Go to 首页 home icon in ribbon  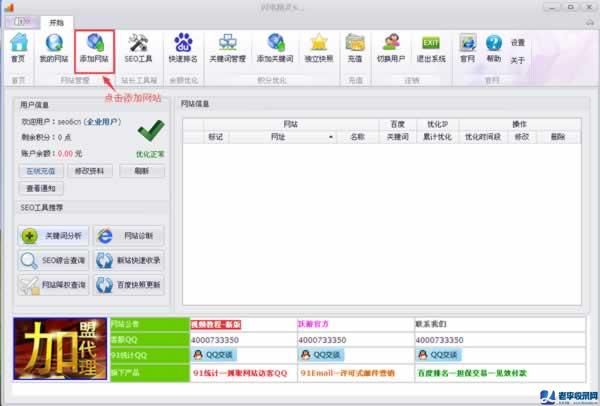pyautogui.click(x=18, y=48)
